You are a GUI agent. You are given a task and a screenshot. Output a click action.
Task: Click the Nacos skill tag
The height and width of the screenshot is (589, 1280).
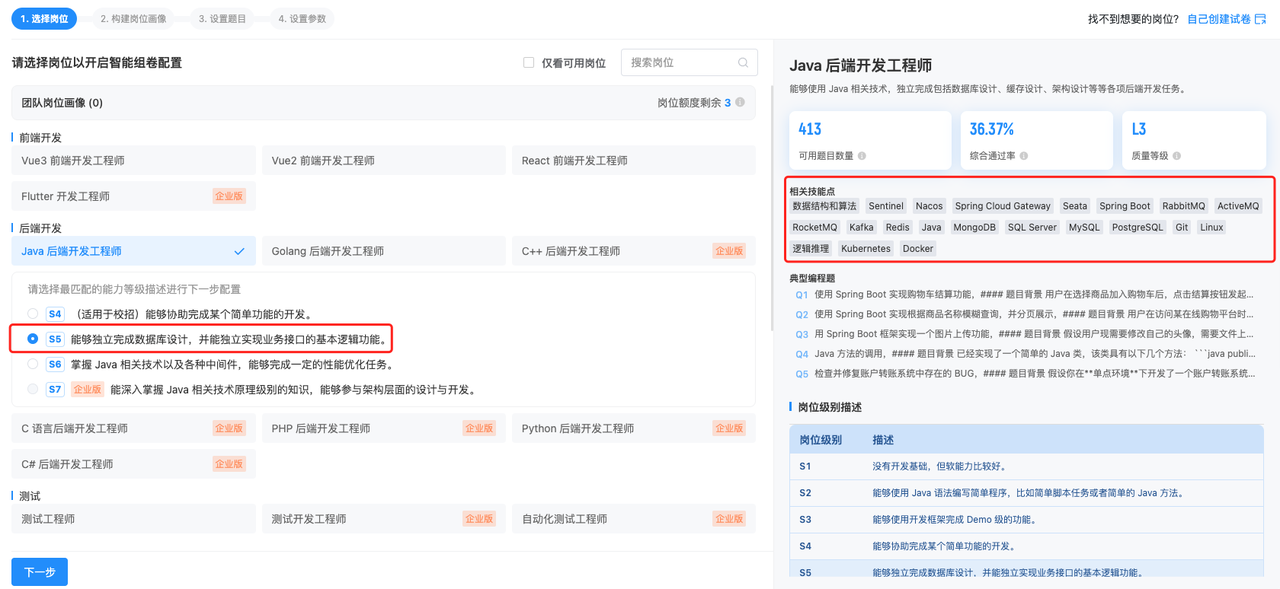[929, 206]
